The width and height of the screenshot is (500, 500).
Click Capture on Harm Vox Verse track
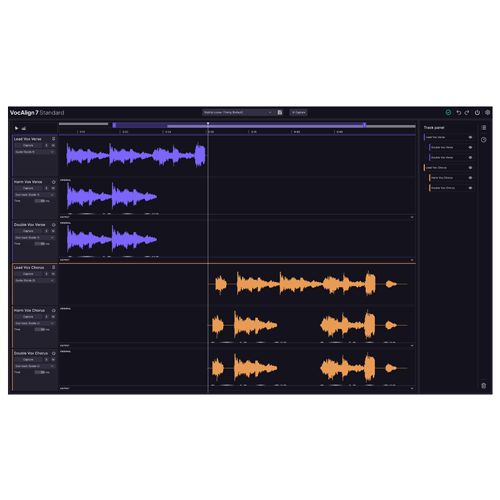28,188
